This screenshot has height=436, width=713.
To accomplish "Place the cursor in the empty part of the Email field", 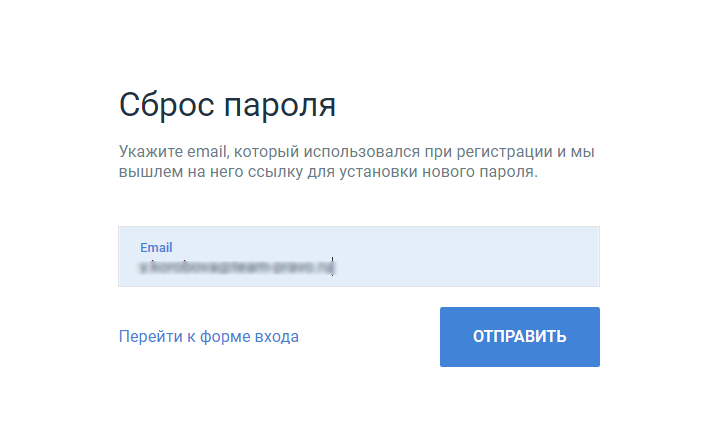I will (x=464, y=266).
